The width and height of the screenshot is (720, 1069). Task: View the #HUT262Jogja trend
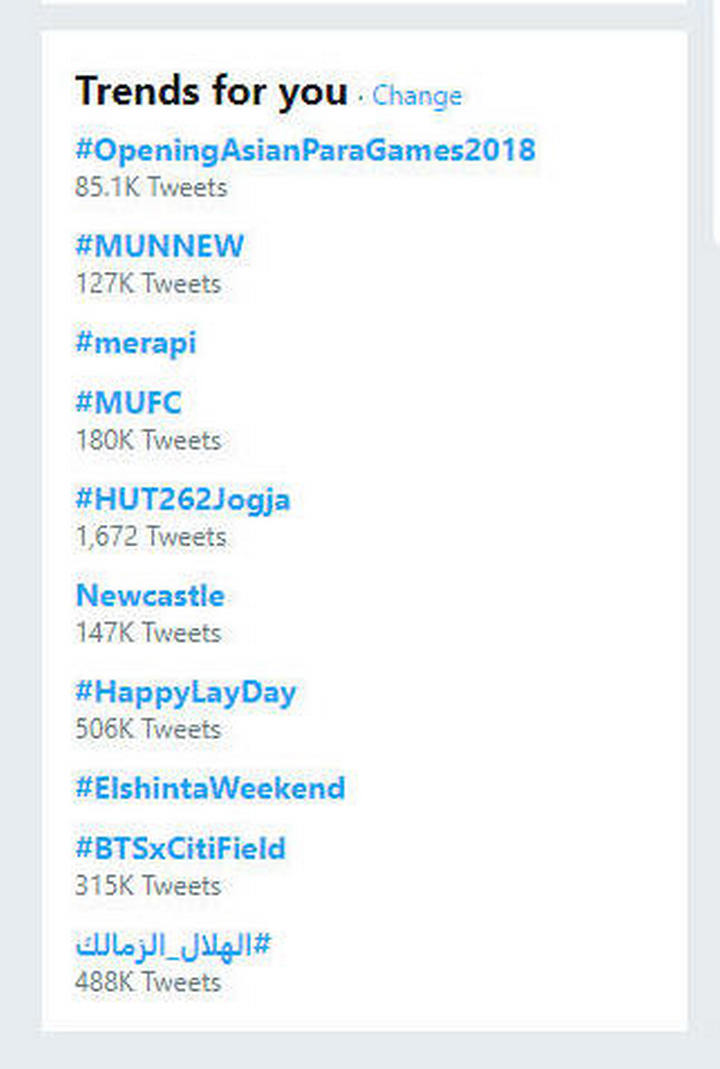(183, 499)
